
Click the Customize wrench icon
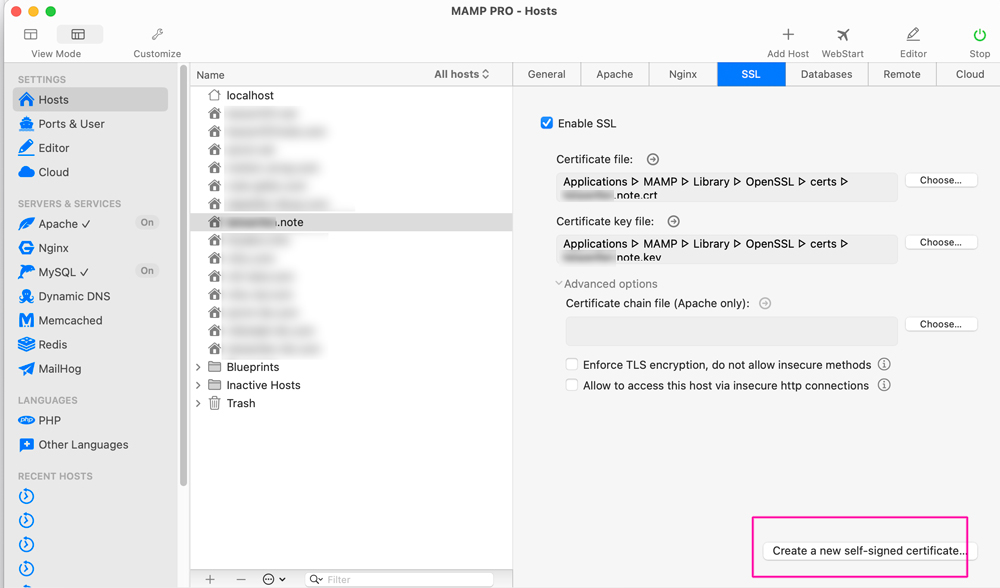[x=157, y=35]
